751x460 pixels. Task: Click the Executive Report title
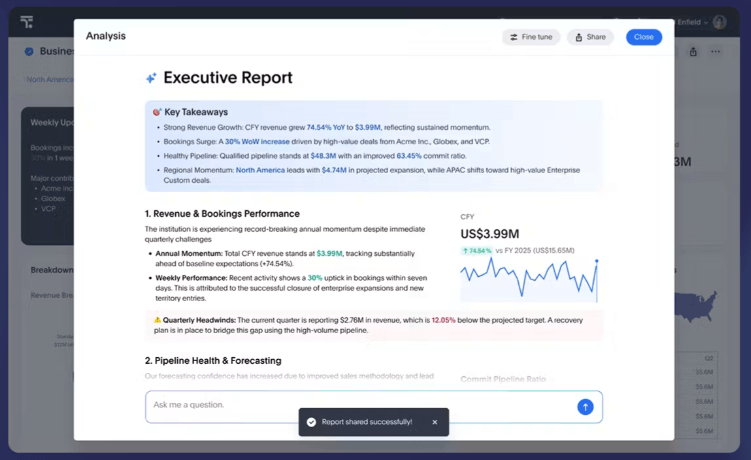228,78
